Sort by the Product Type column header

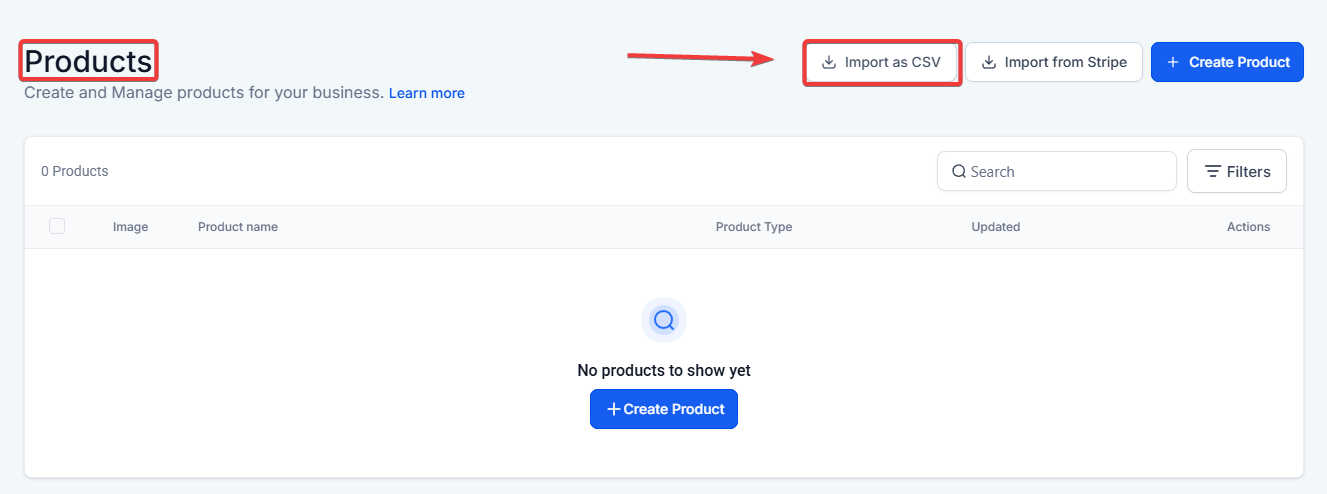click(x=754, y=227)
